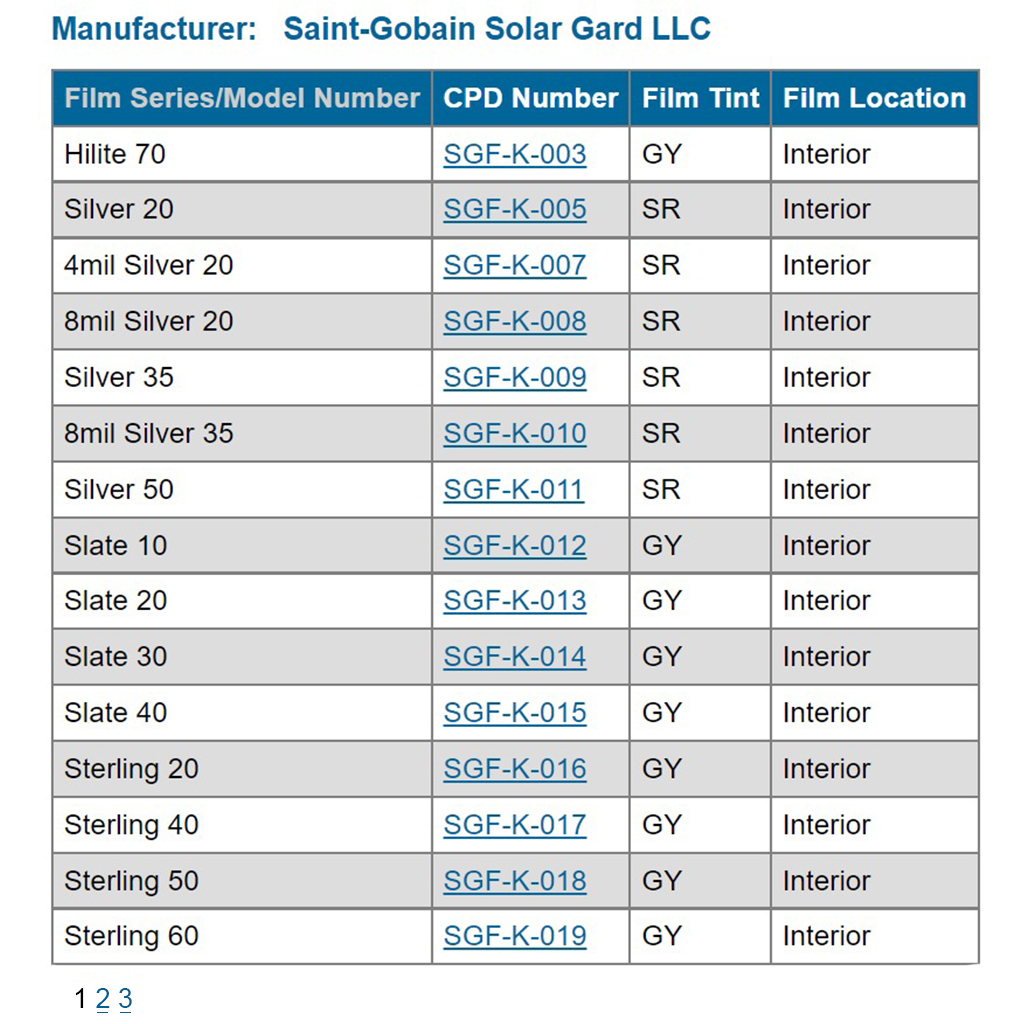
Task: Go to page 2 of results
Action: click(x=103, y=998)
